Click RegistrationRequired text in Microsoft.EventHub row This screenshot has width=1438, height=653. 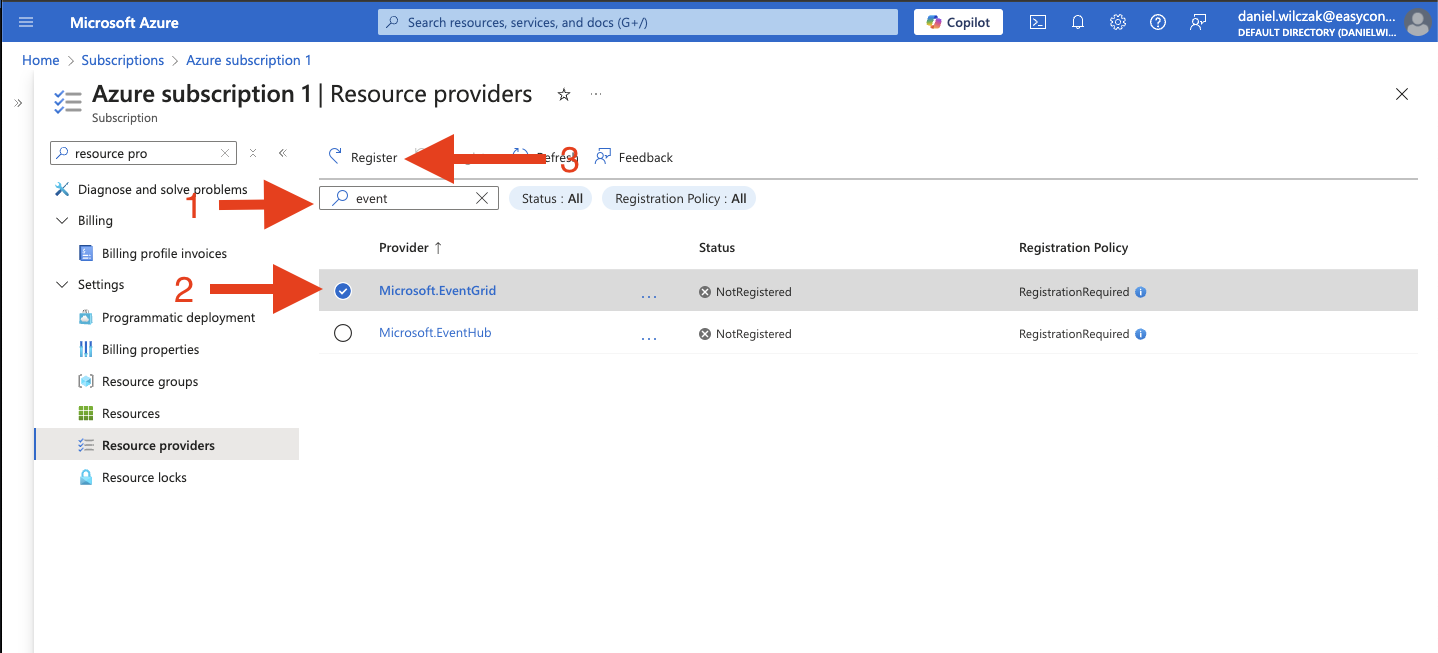pyautogui.click(x=1074, y=334)
